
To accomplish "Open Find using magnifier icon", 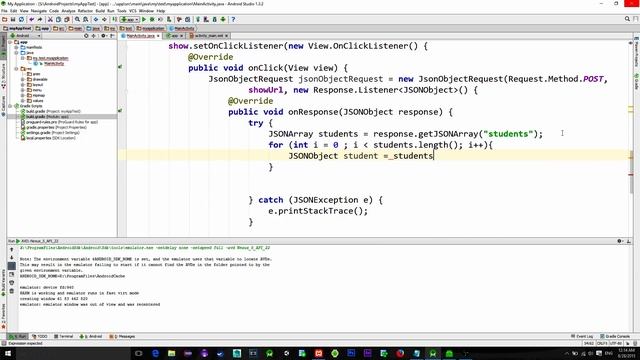I will click(x=77, y=19).
